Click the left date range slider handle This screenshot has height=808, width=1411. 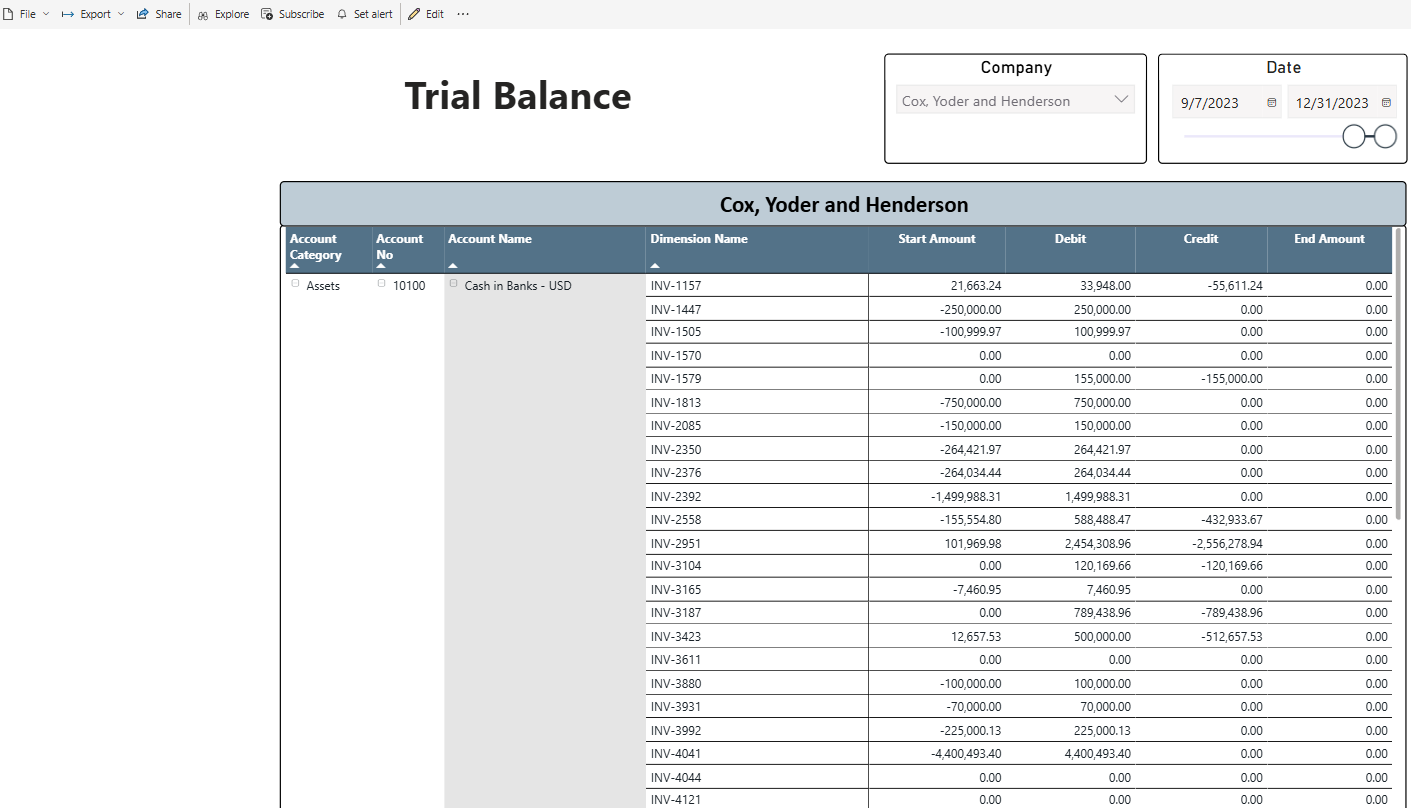pyautogui.click(x=1353, y=136)
